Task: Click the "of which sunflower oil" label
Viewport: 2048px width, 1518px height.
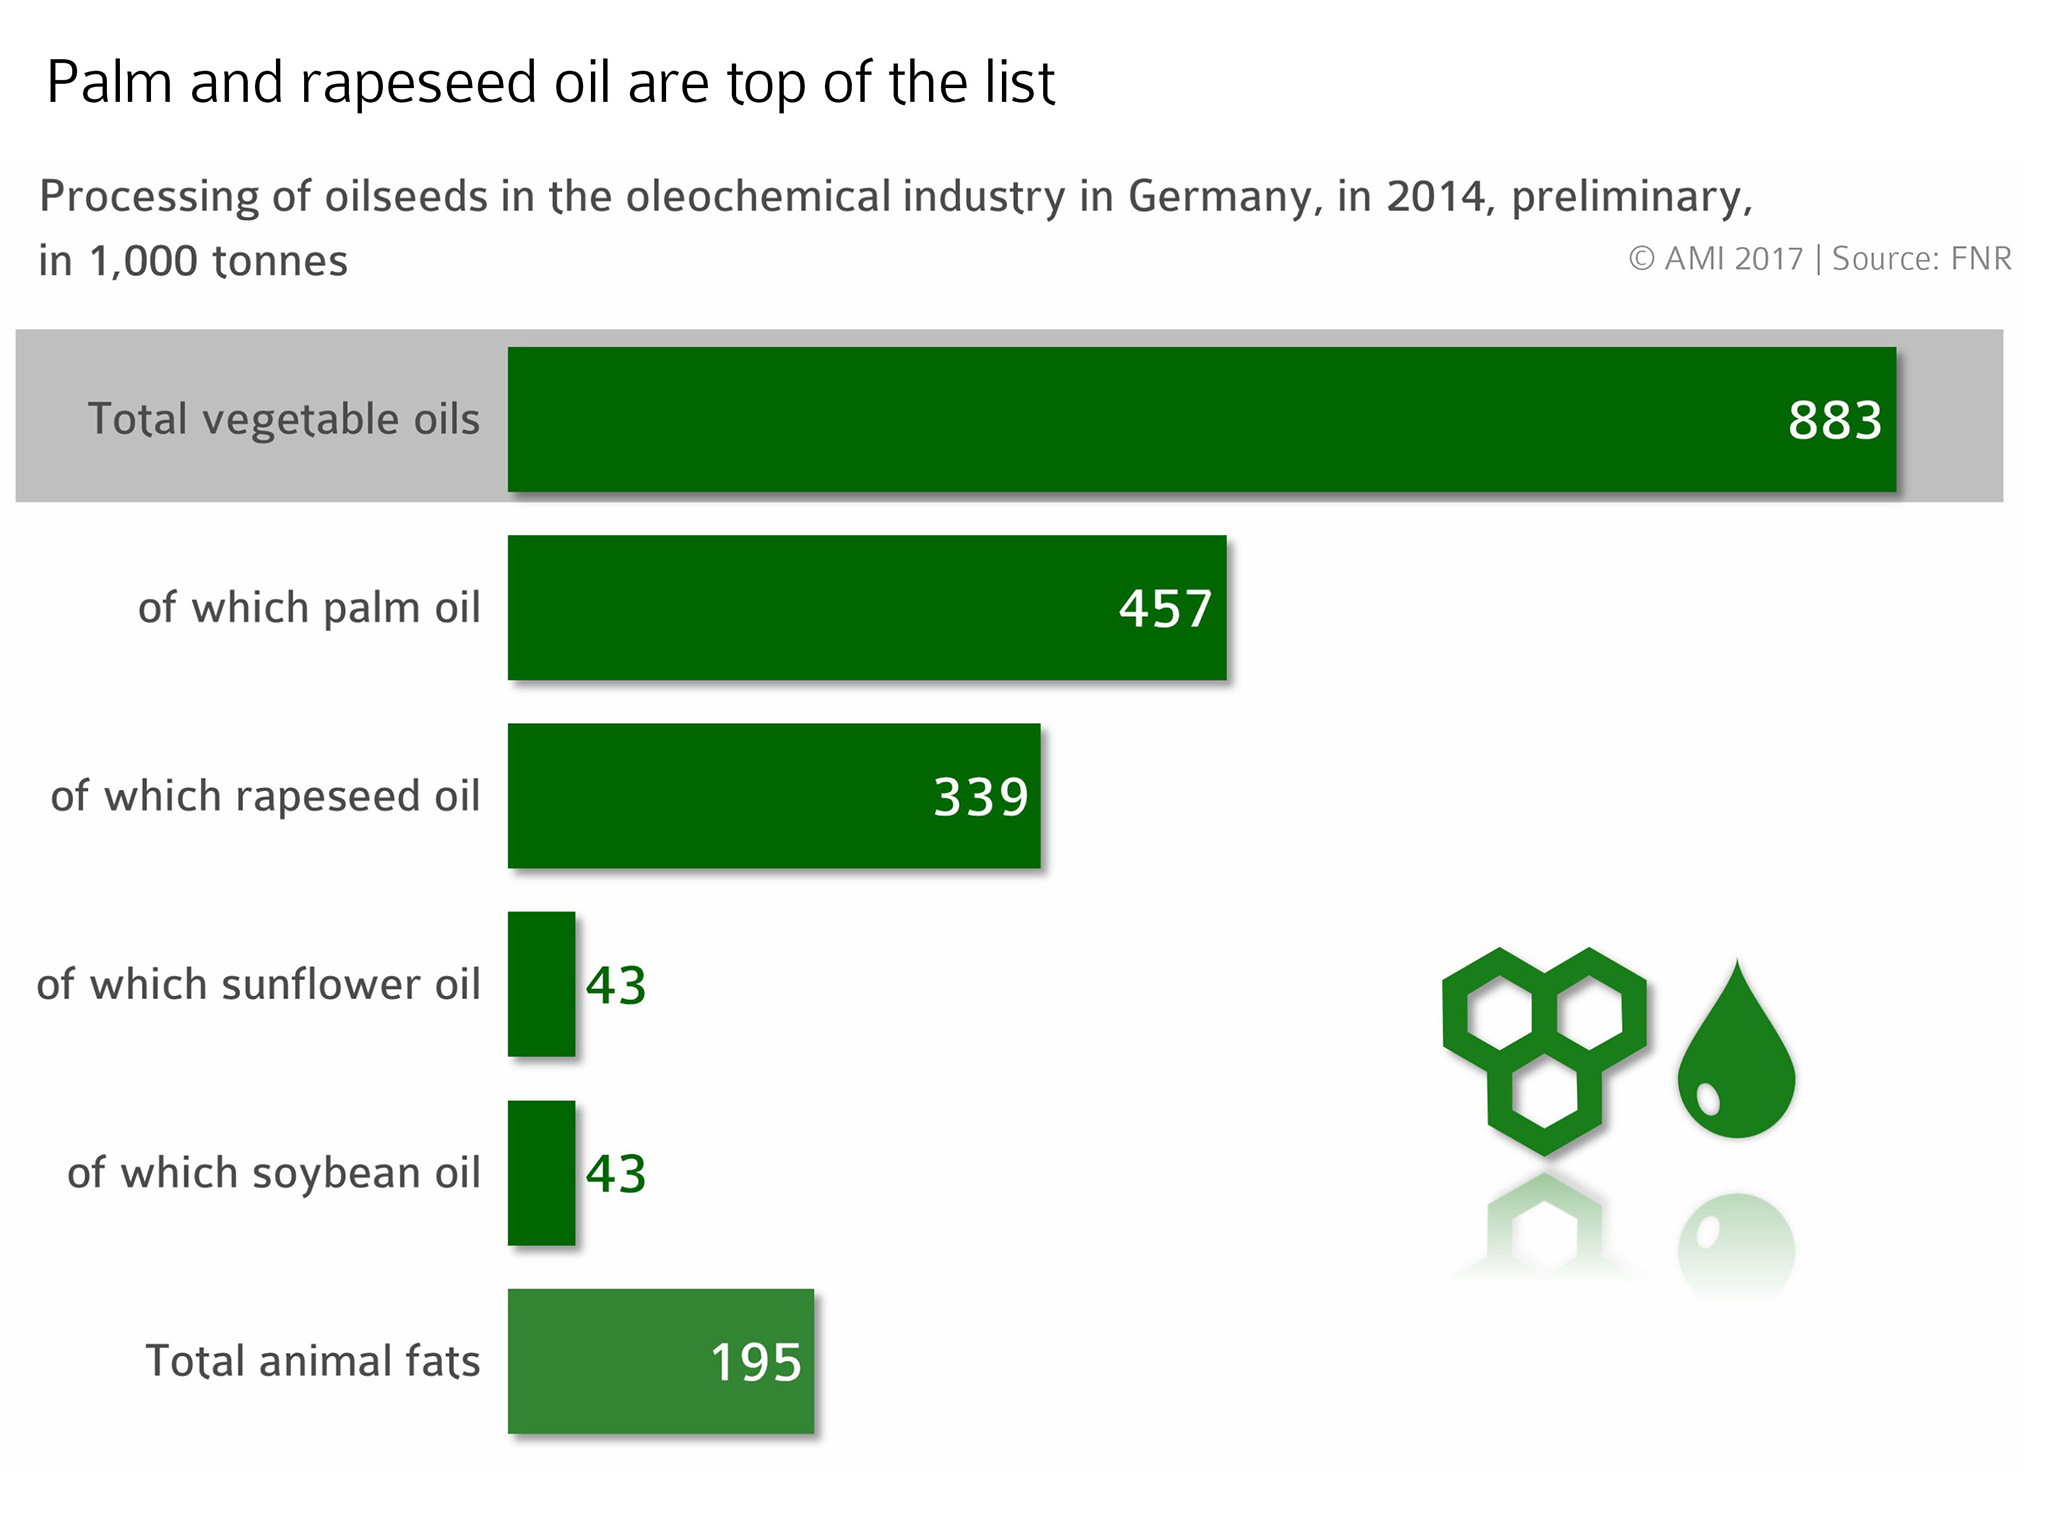Action: coord(258,984)
